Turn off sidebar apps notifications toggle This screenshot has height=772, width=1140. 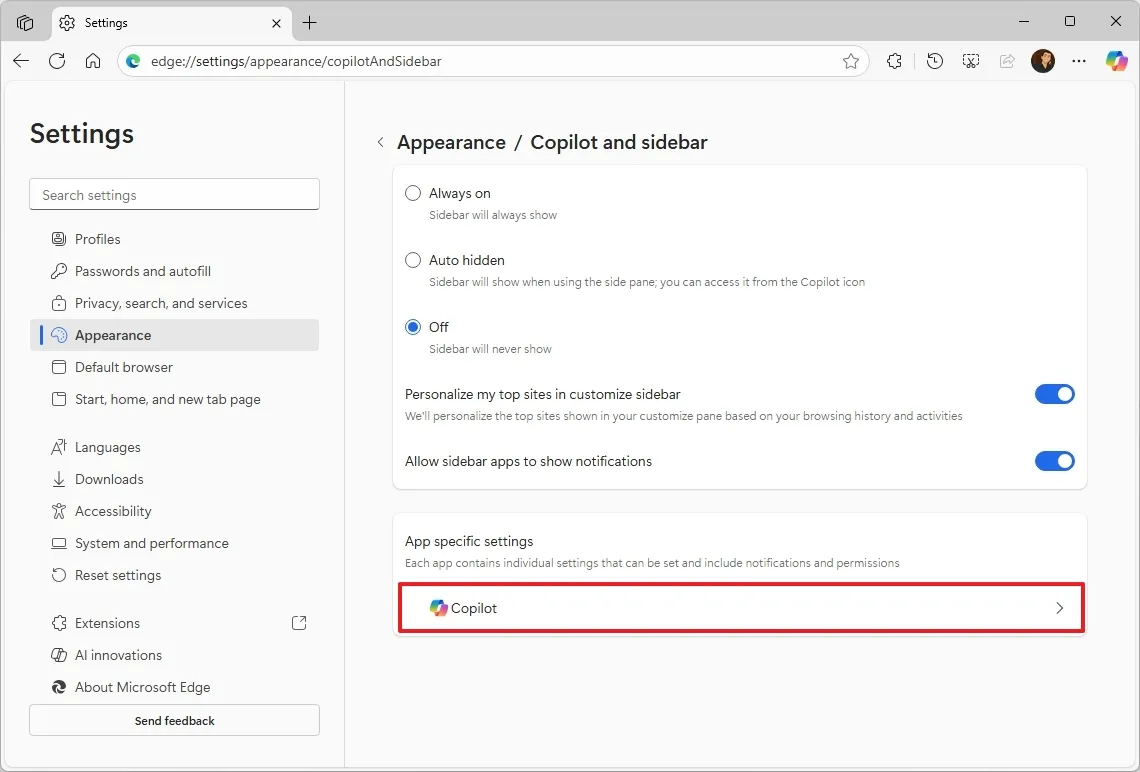click(1054, 461)
